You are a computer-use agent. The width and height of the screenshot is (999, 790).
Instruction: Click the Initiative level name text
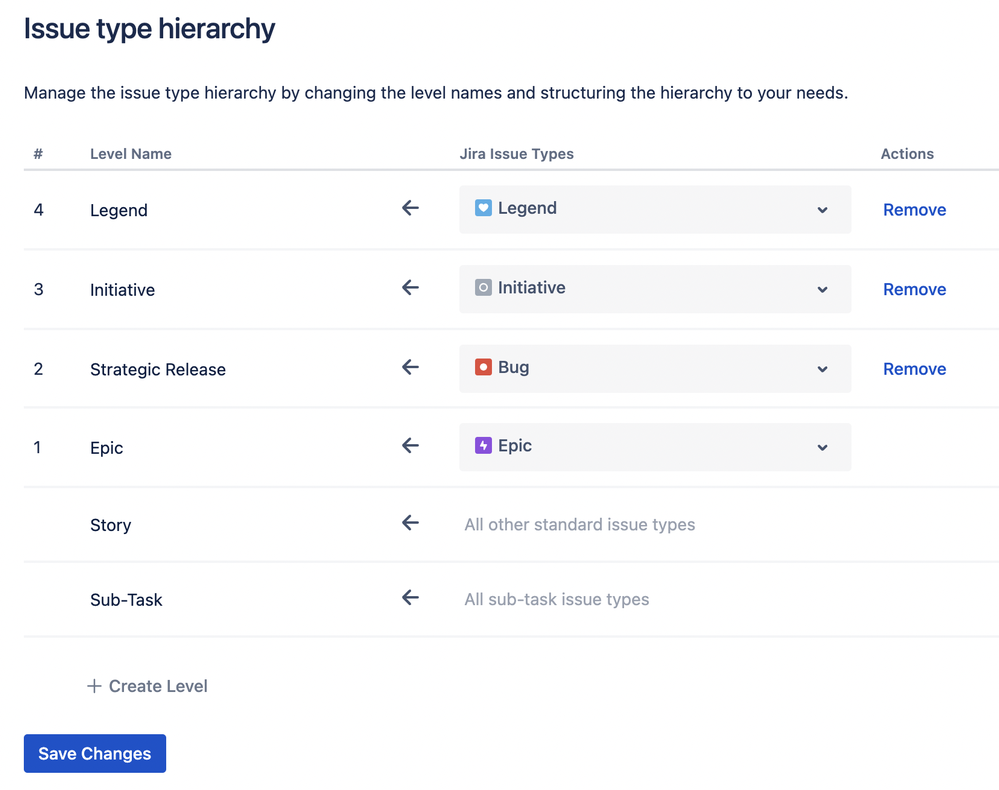(x=122, y=290)
